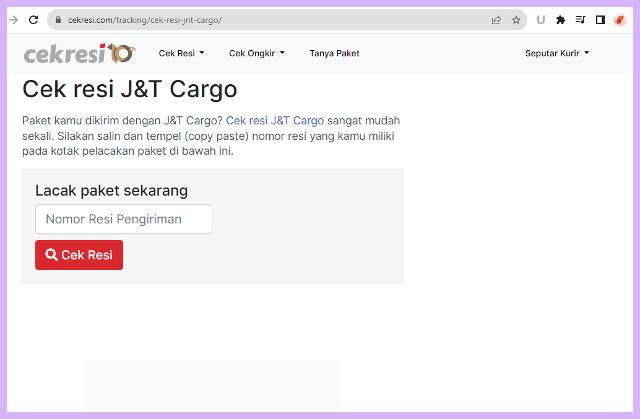Click the red Cek Resi button
Viewport: 640px width, 419px height.
coord(79,255)
